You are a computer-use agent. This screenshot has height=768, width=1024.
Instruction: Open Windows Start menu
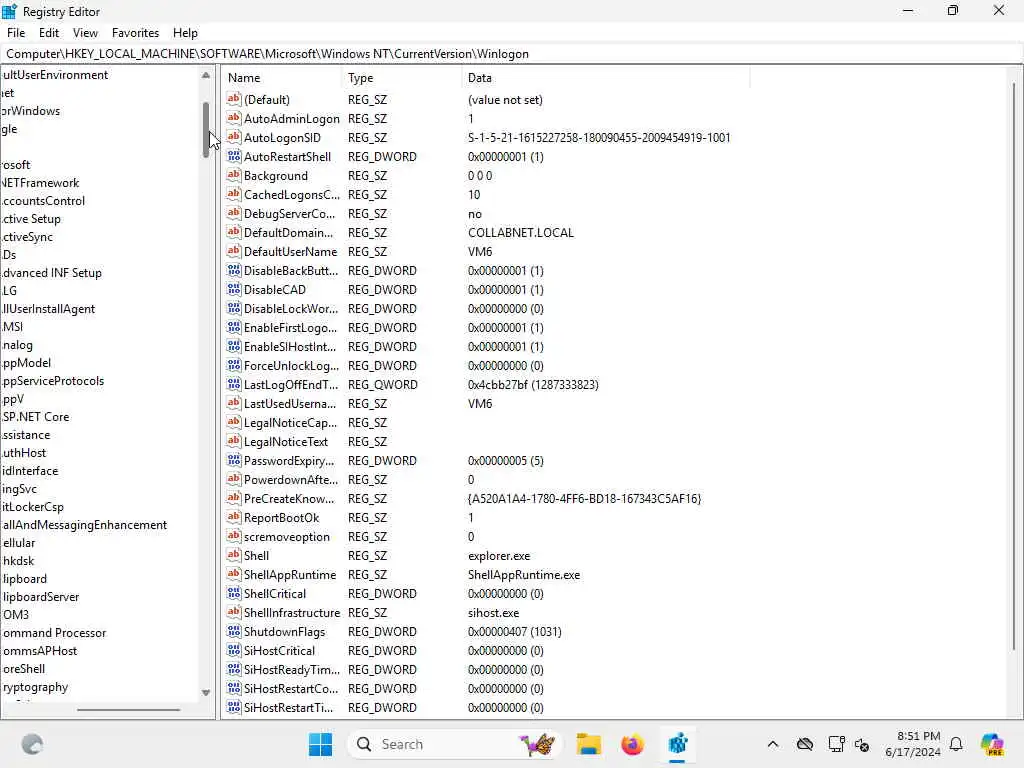pos(320,744)
